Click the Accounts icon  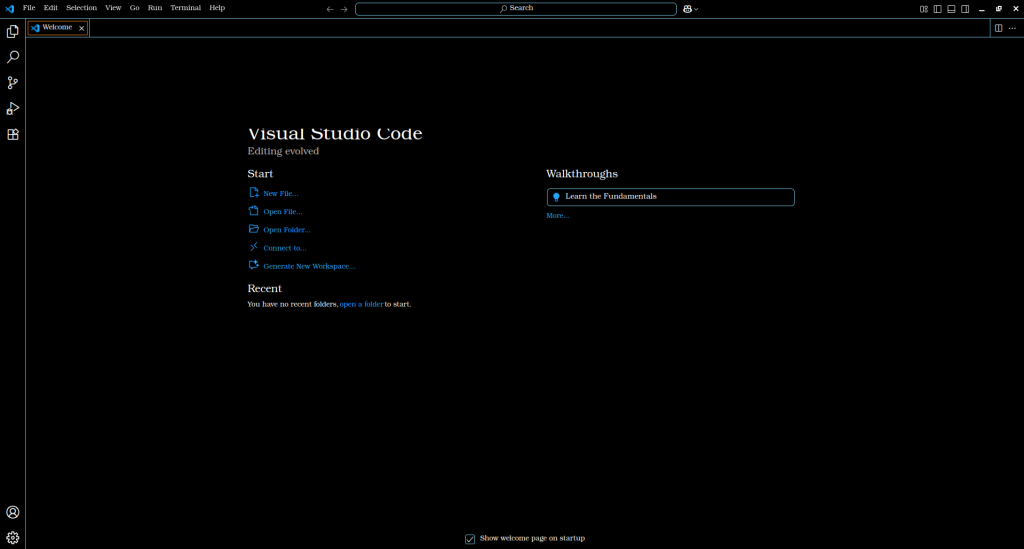tap(13, 512)
